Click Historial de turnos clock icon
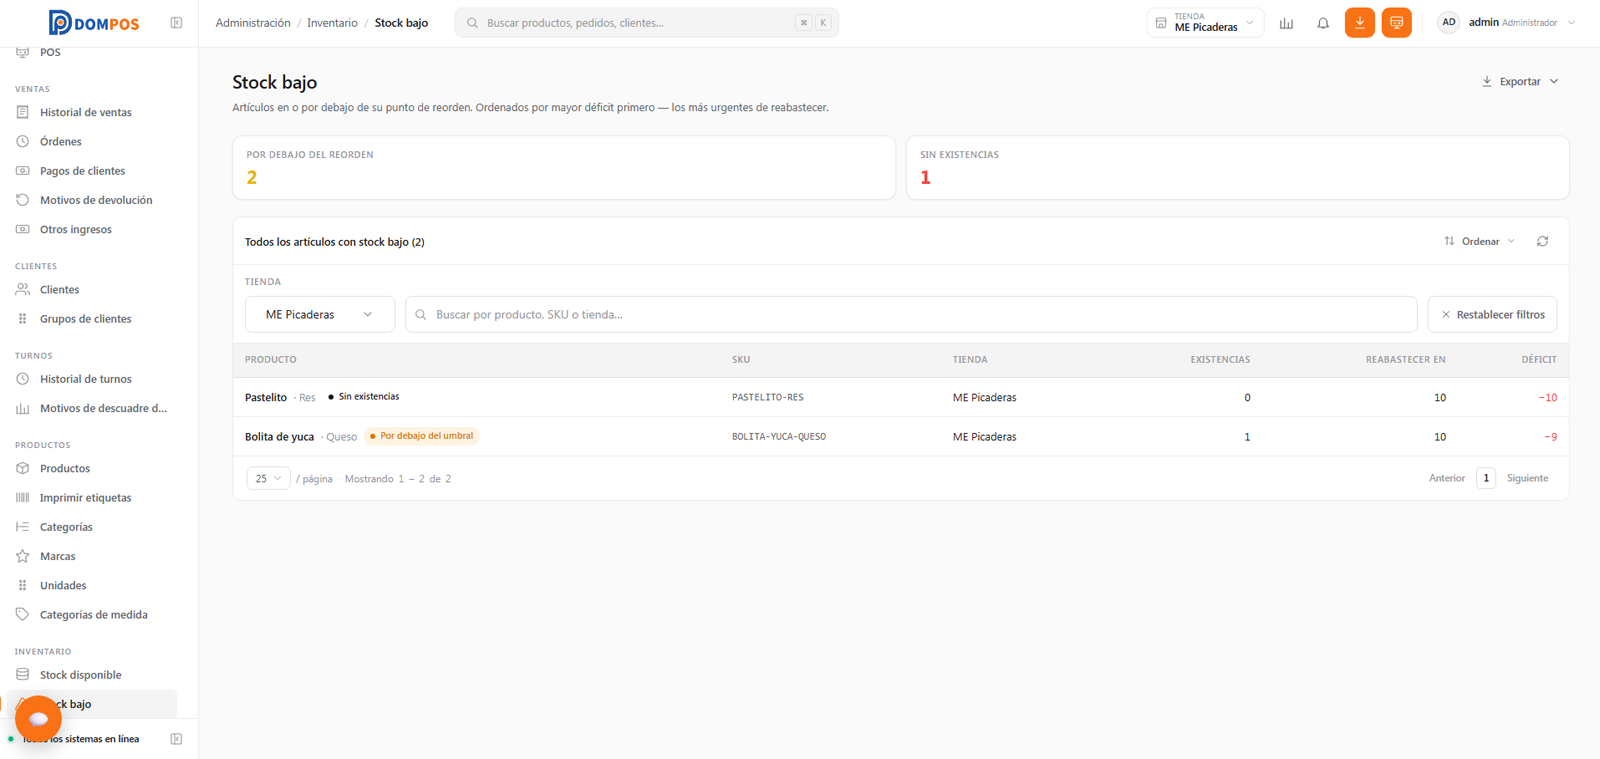The width and height of the screenshot is (1600, 759). 22,379
